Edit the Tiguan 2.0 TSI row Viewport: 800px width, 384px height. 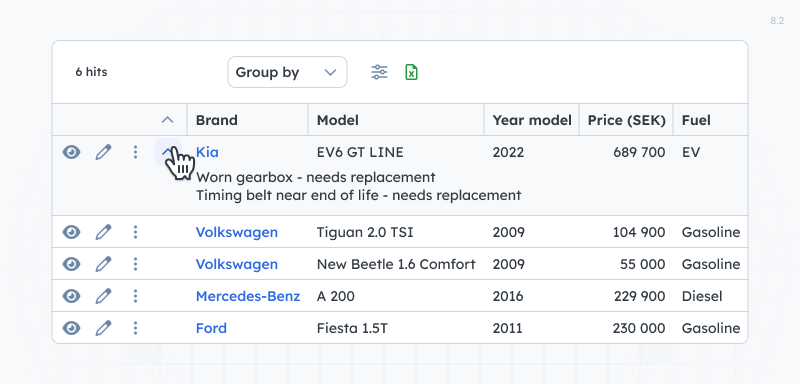[x=103, y=232]
